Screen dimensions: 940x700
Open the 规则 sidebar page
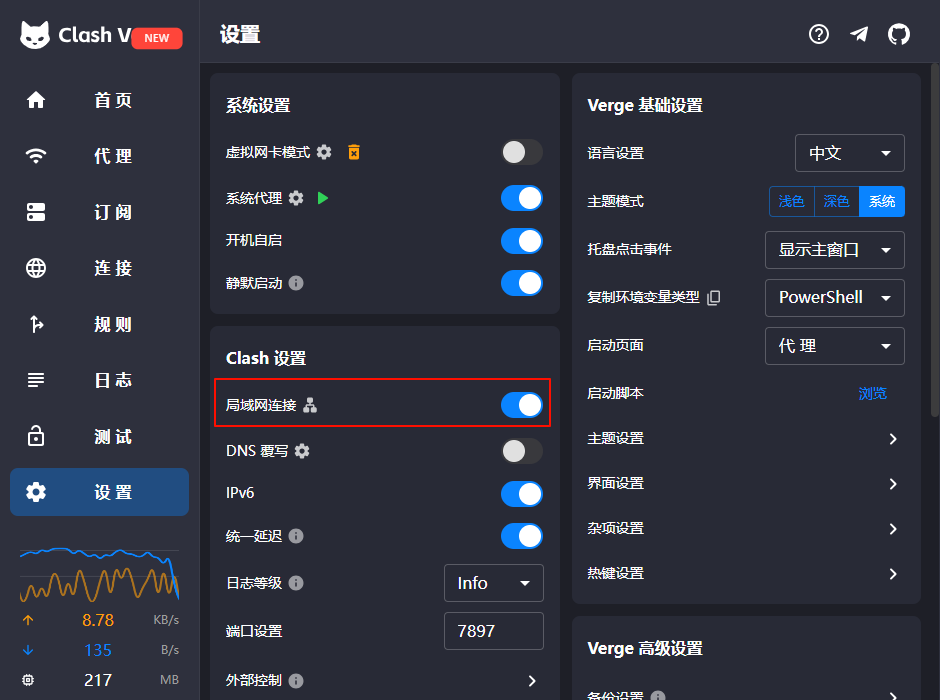100,324
